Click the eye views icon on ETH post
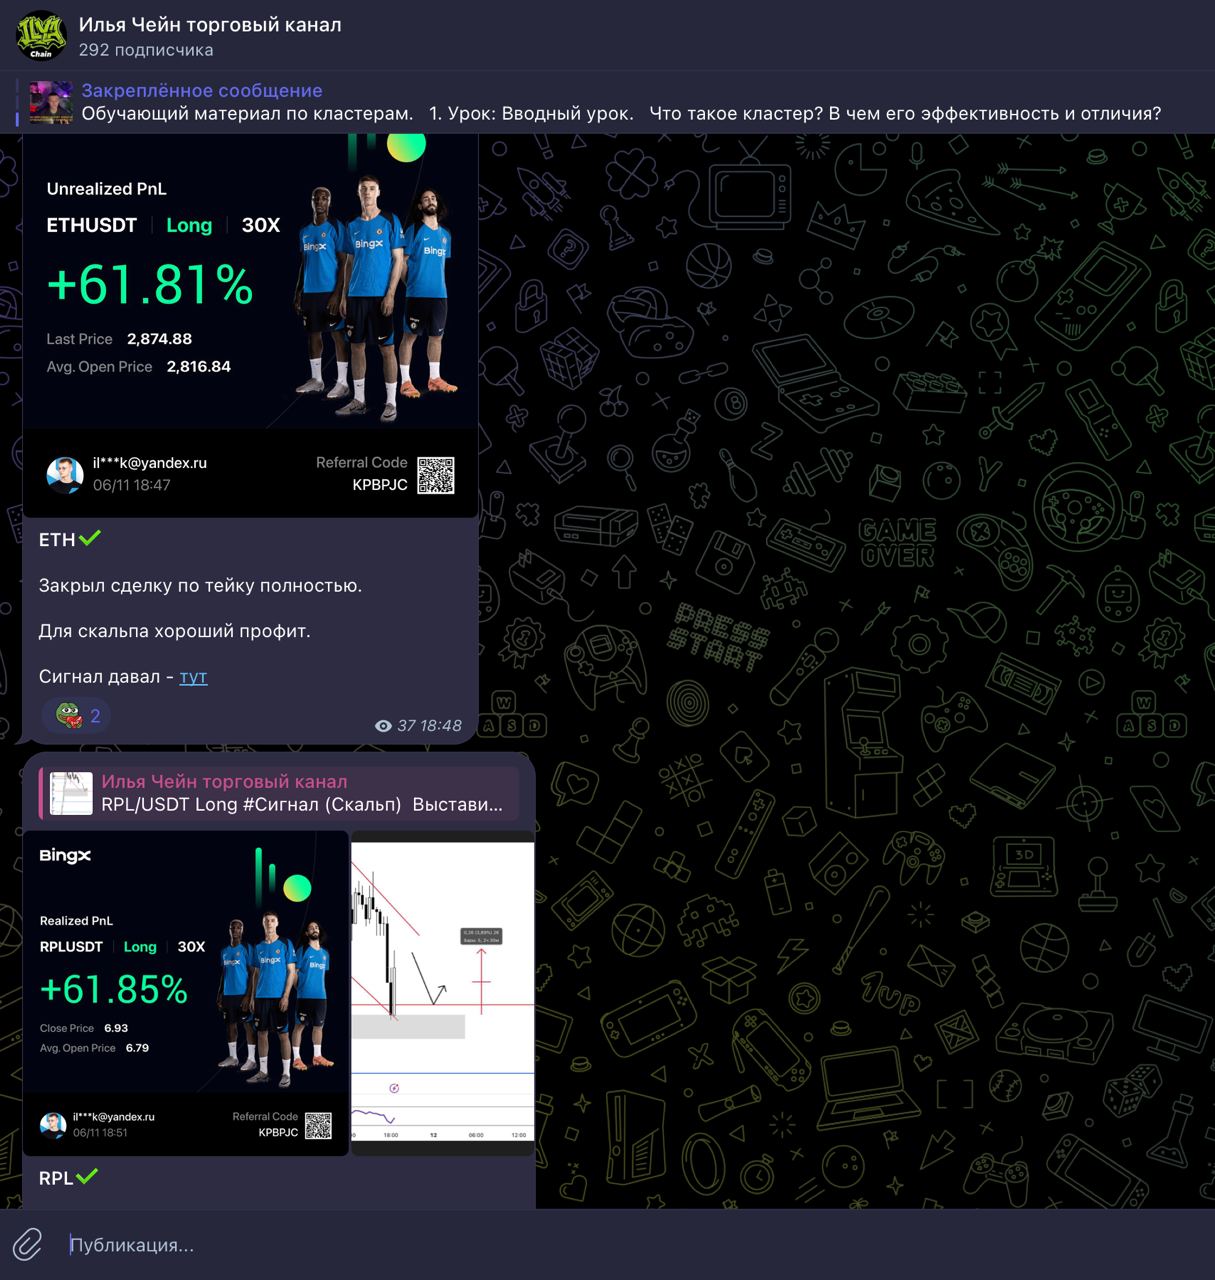The image size is (1215, 1280). tap(383, 726)
